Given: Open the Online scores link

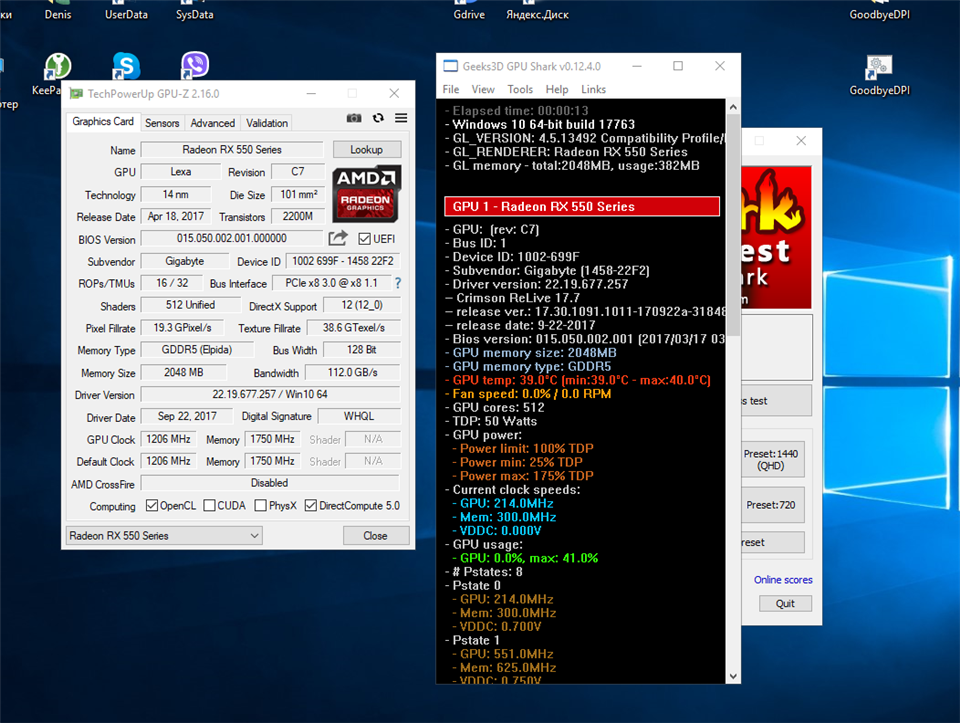Looking at the screenshot, I should [x=783, y=580].
